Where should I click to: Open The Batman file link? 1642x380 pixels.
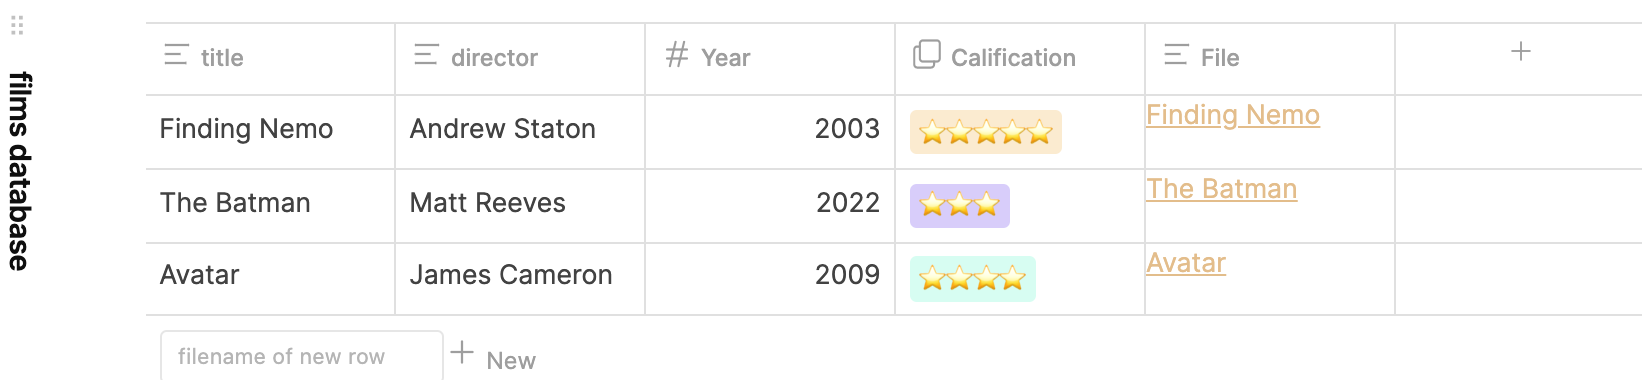point(1222,189)
